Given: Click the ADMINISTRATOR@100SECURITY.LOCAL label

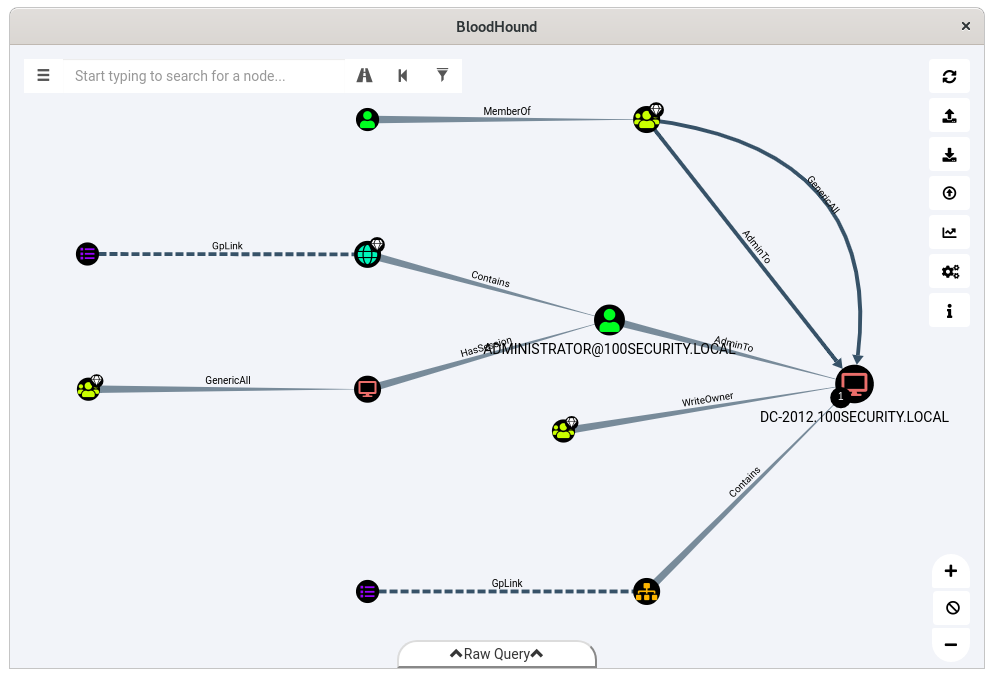Looking at the screenshot, I should tap(609, 349).
